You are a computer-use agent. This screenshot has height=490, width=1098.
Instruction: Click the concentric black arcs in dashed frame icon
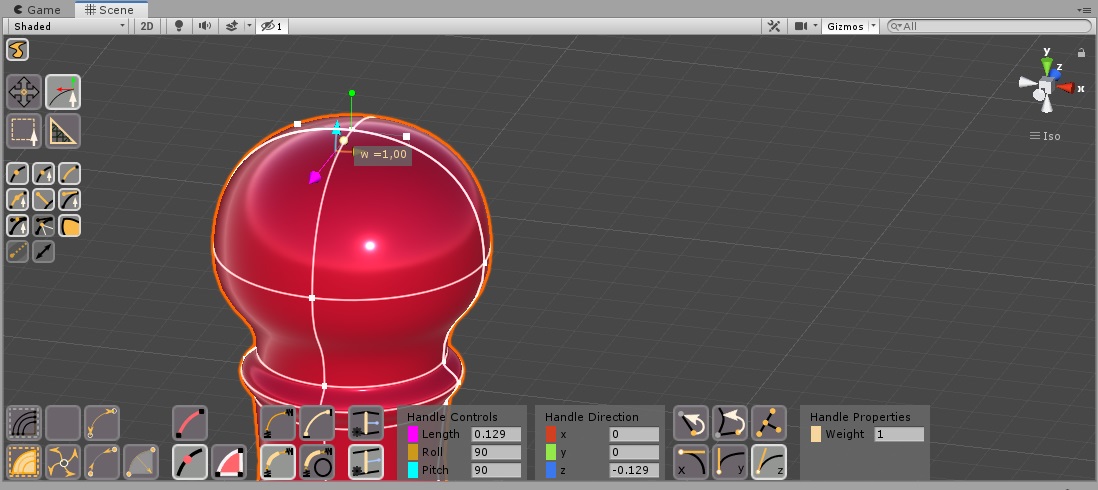click(x=24, y=423)
